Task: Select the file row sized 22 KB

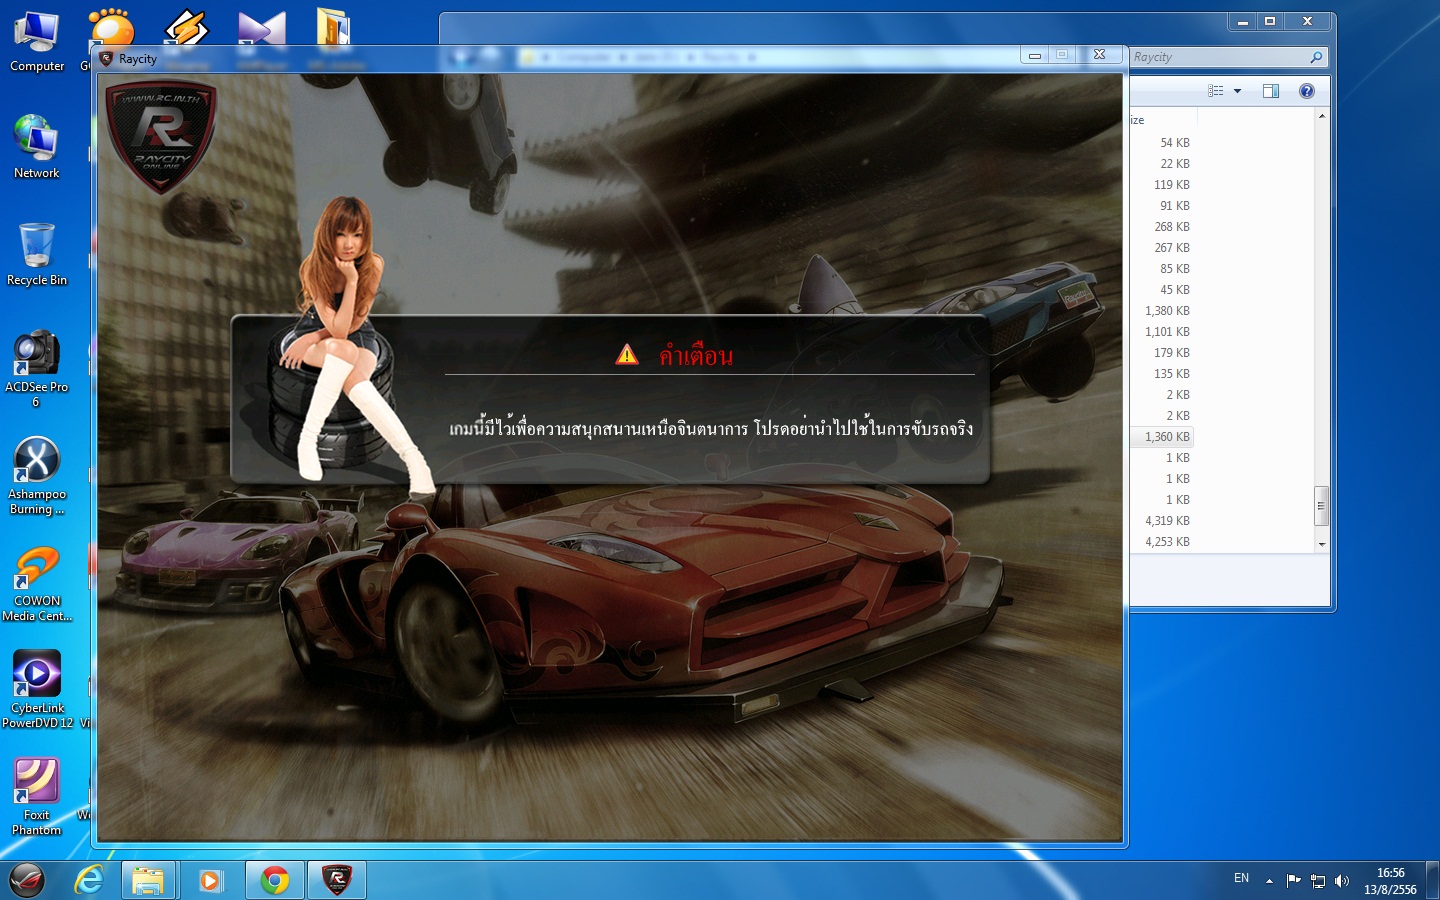Action: pos(1162,164)
